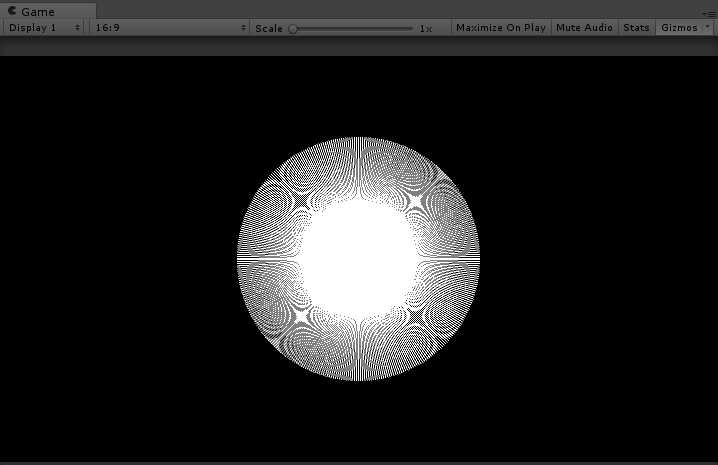
Task: Open the Game panel options menu icon
Action: [x=709, y=14]
